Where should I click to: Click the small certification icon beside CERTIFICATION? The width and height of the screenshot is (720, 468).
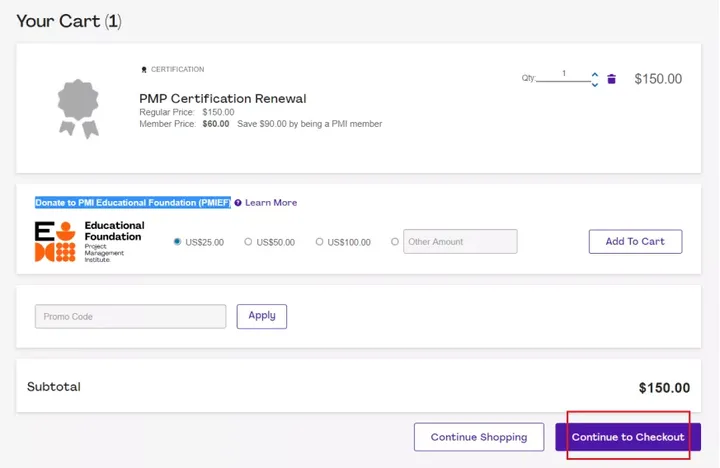click(144, 69)
